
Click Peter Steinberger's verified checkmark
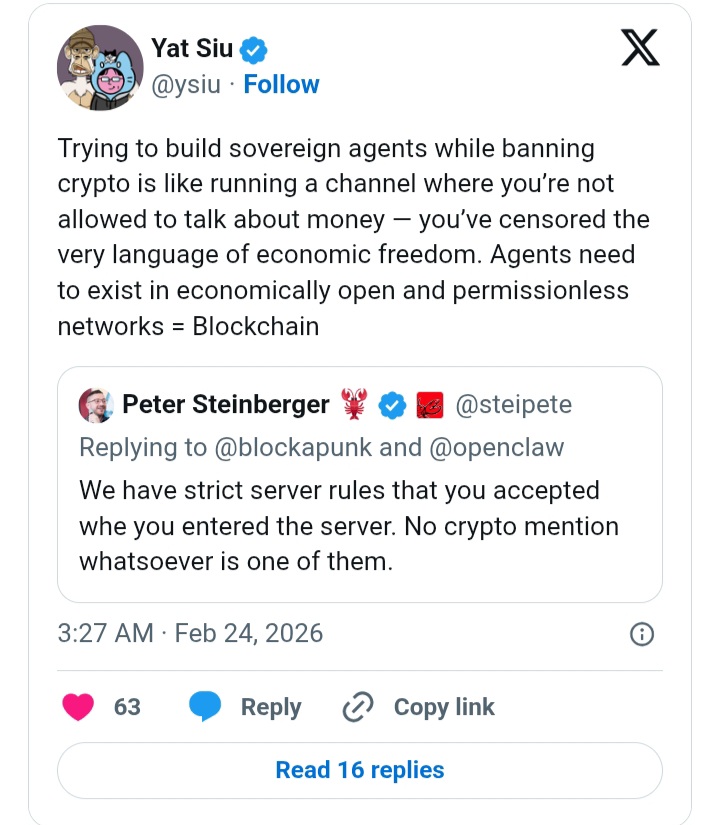click(392, 405)
